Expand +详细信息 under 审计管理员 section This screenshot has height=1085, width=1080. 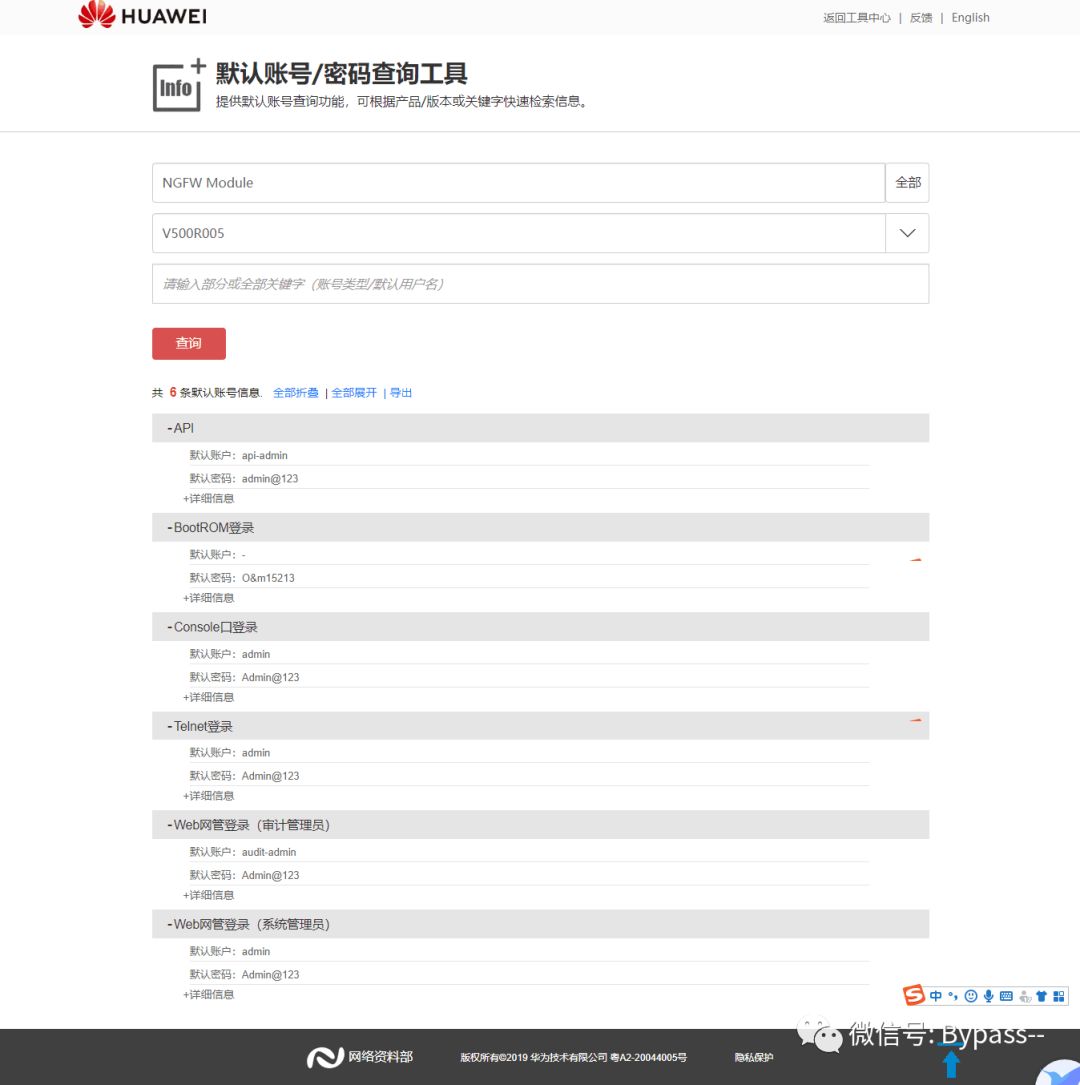pos(208,895)
